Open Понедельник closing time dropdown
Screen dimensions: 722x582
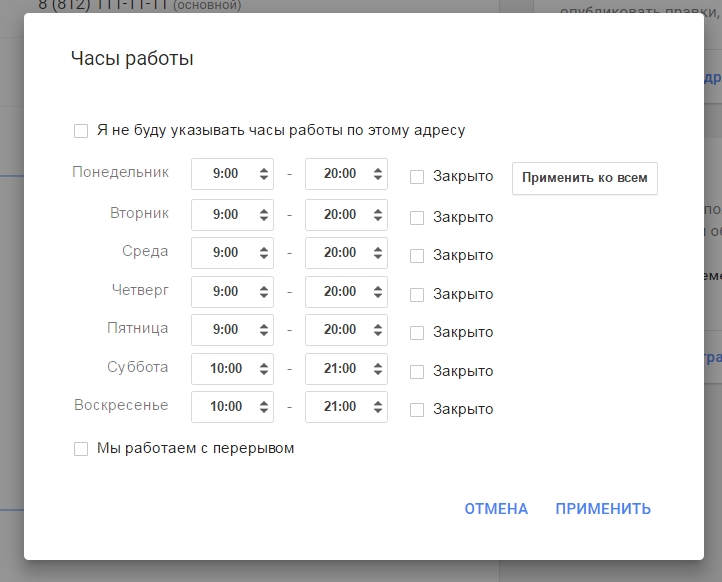[x=346, y=174]
